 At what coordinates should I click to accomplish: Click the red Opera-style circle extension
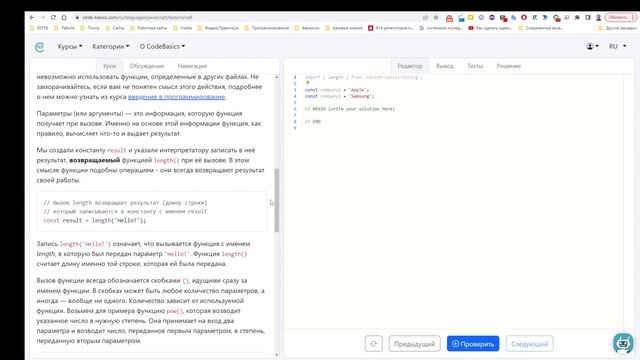click(524, 18)
